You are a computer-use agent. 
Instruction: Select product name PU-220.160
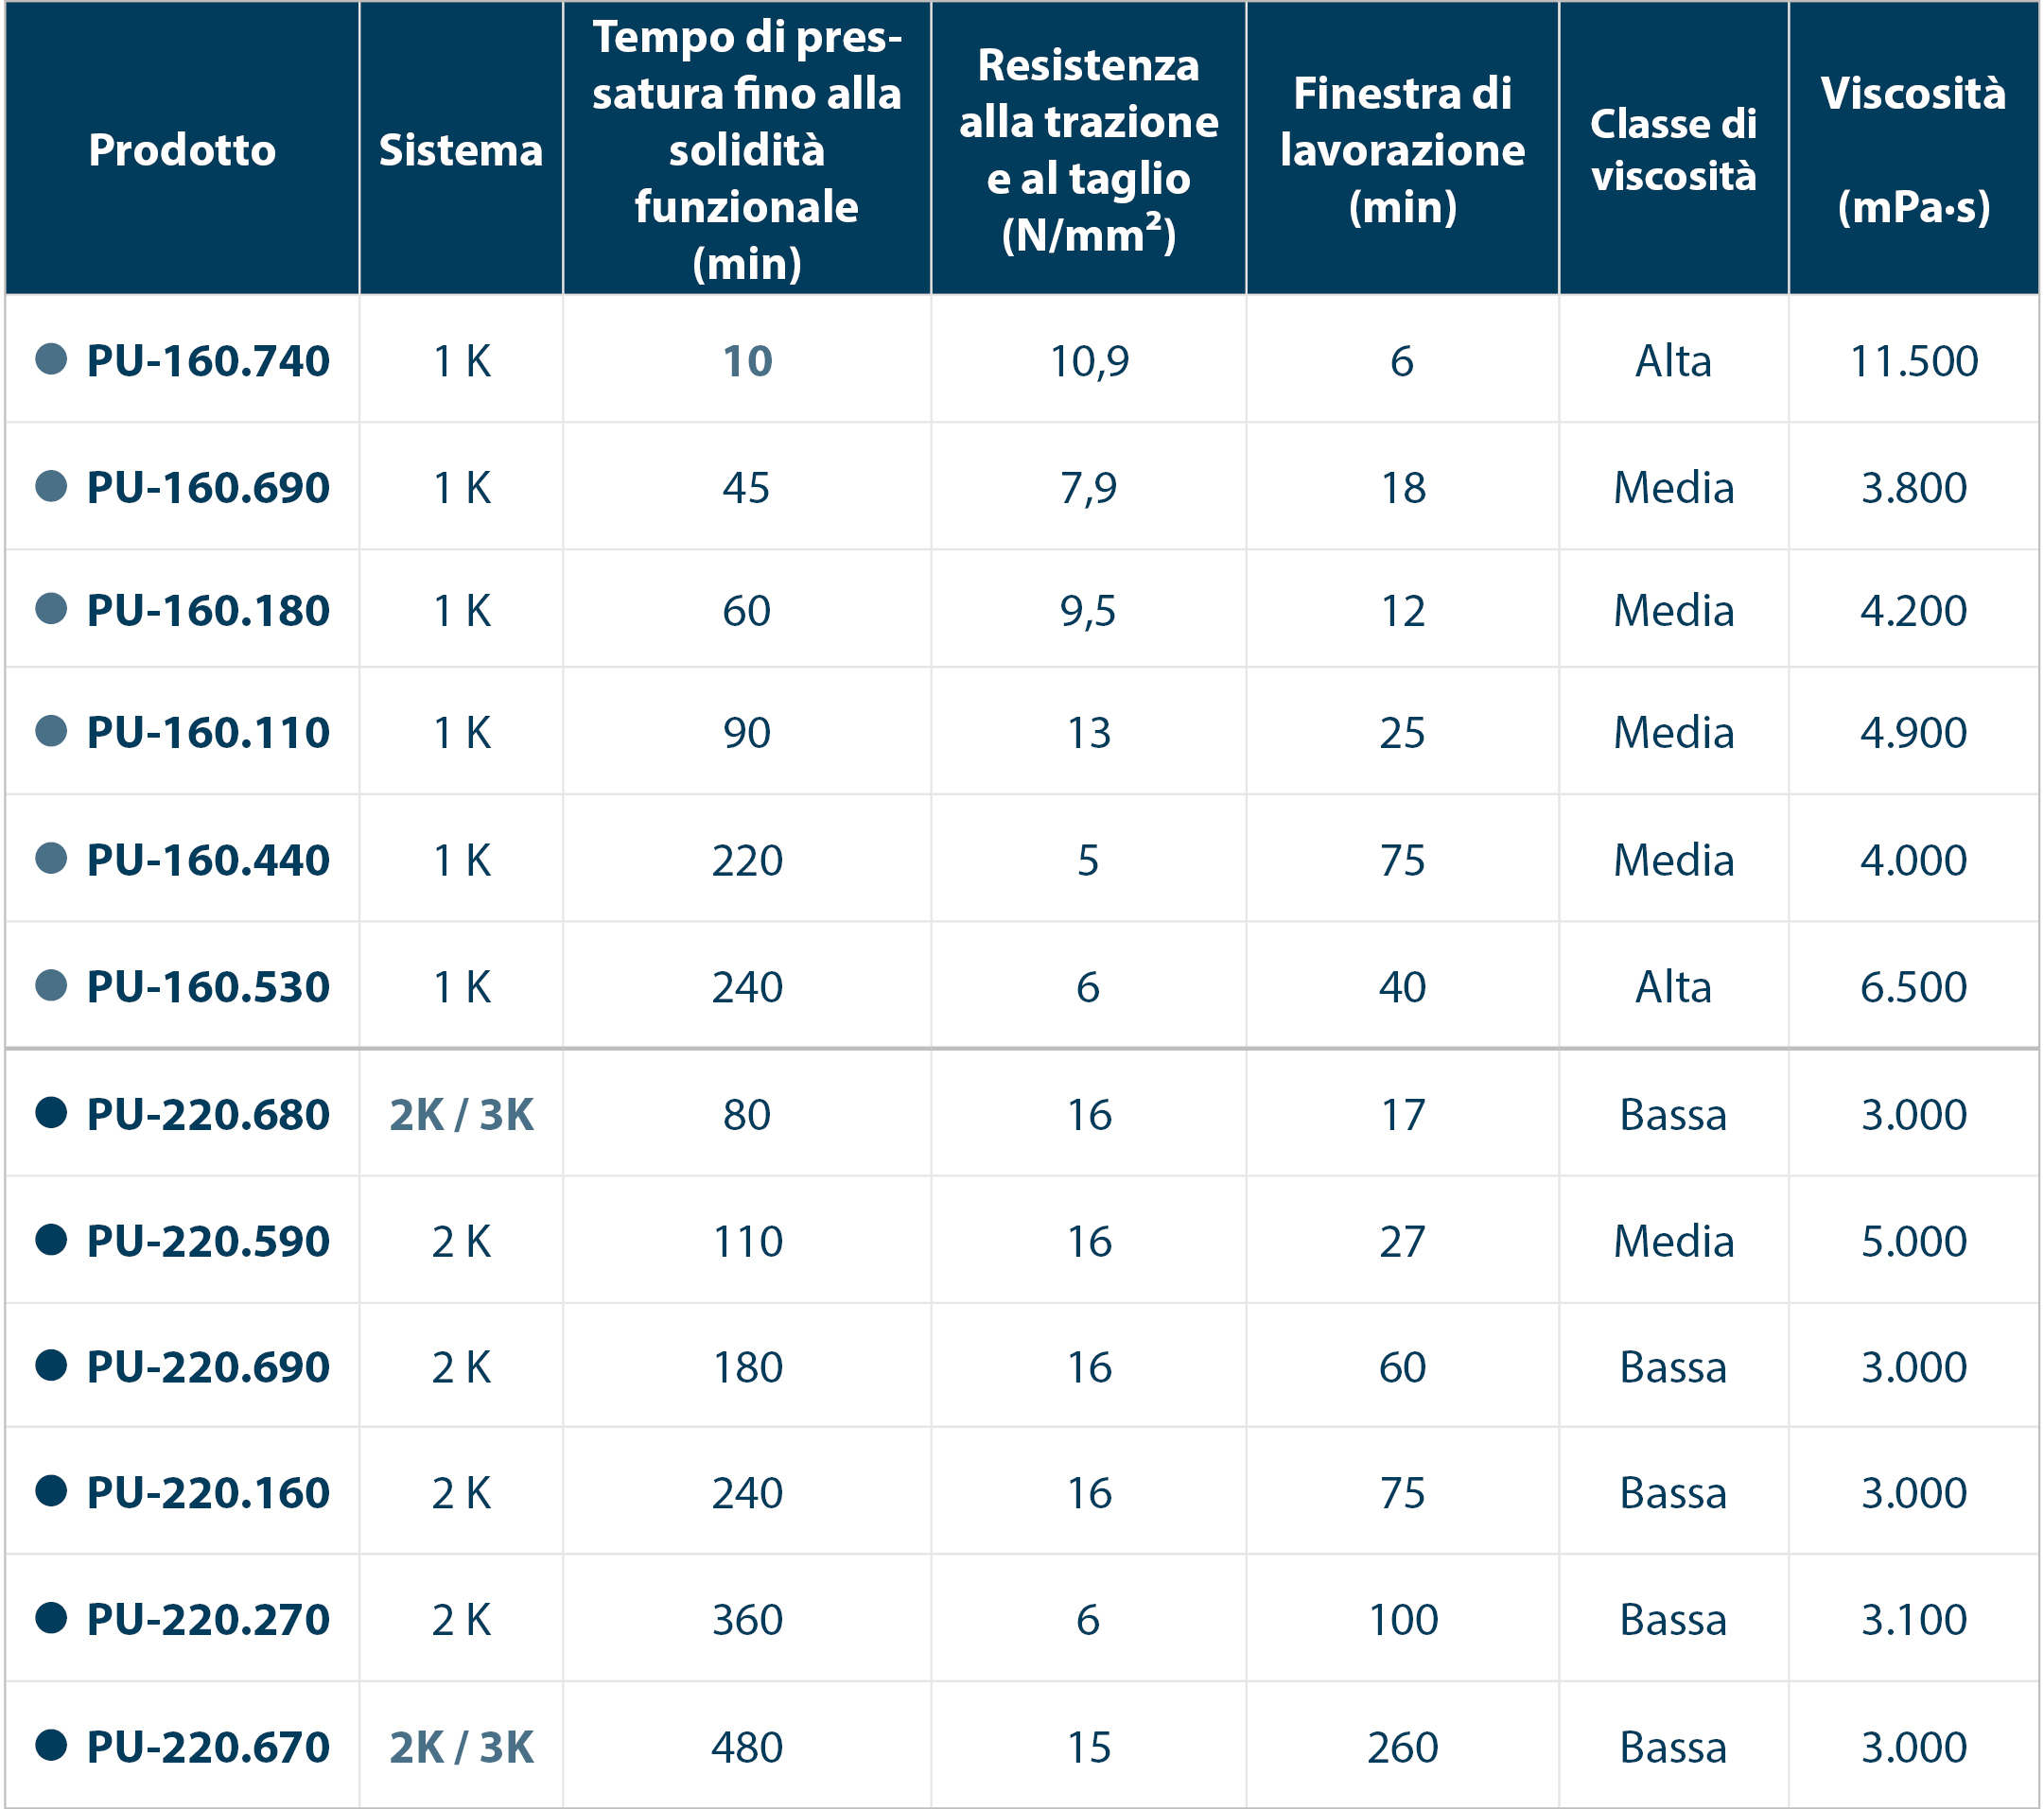[208, 1494]
